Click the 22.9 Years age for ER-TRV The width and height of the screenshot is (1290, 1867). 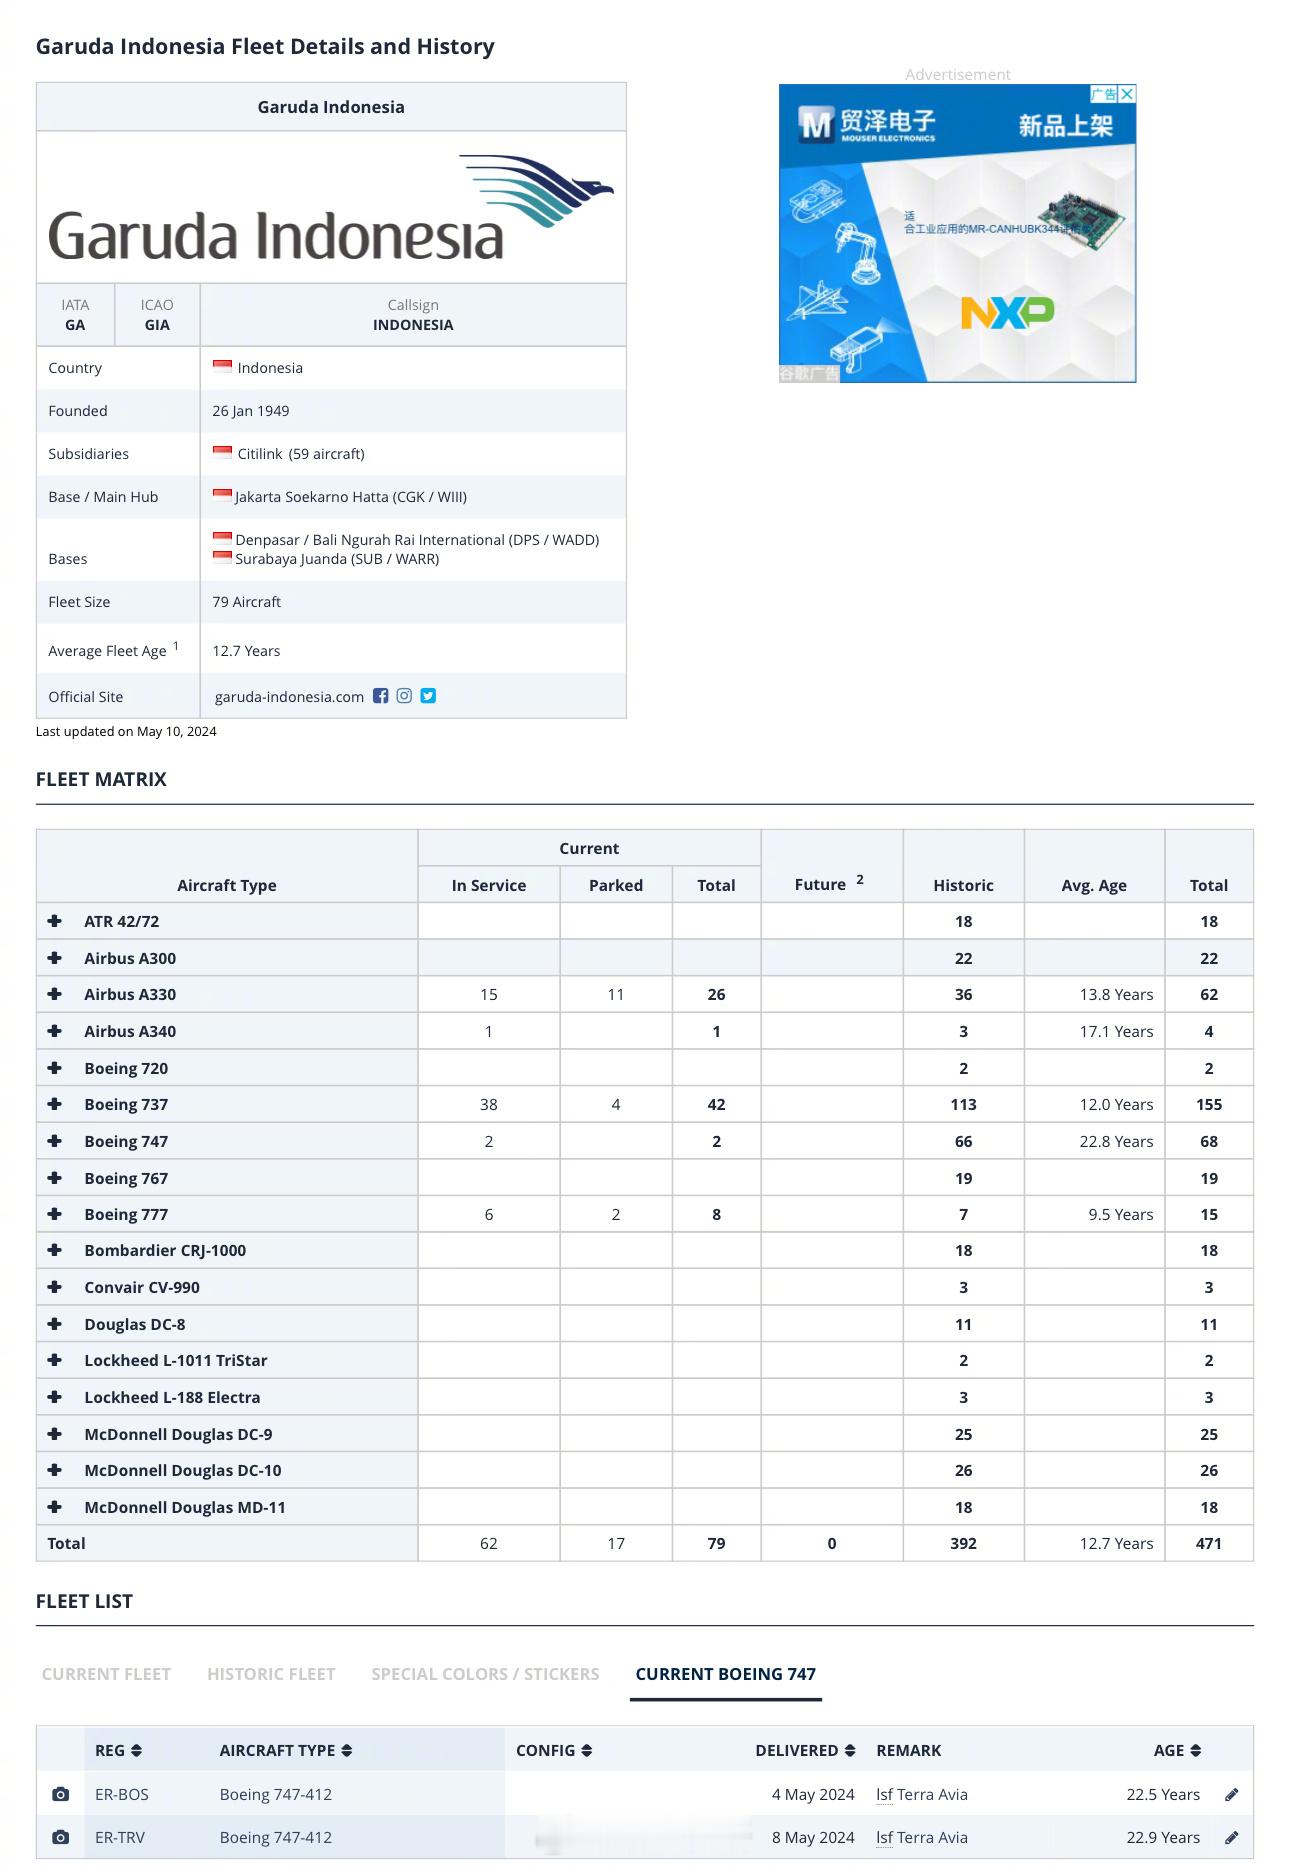click(1163, 1837)
